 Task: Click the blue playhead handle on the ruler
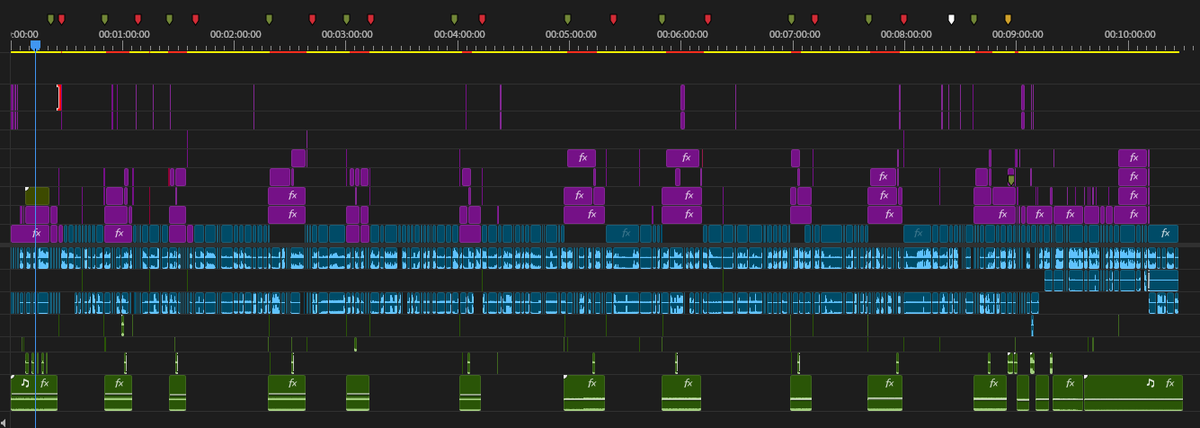35,45
